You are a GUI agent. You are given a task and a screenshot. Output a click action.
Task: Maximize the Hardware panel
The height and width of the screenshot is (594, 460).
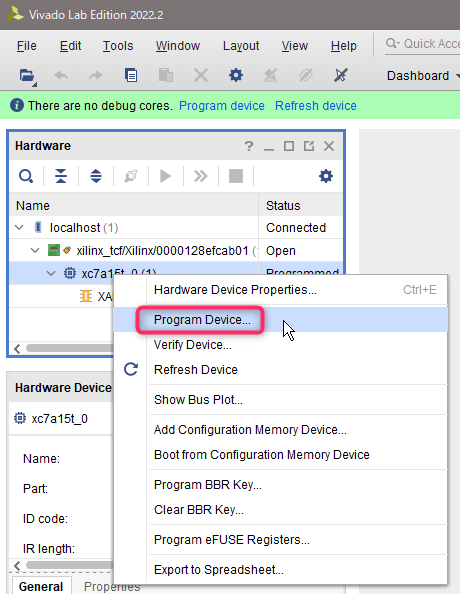(x=289, y=146)
